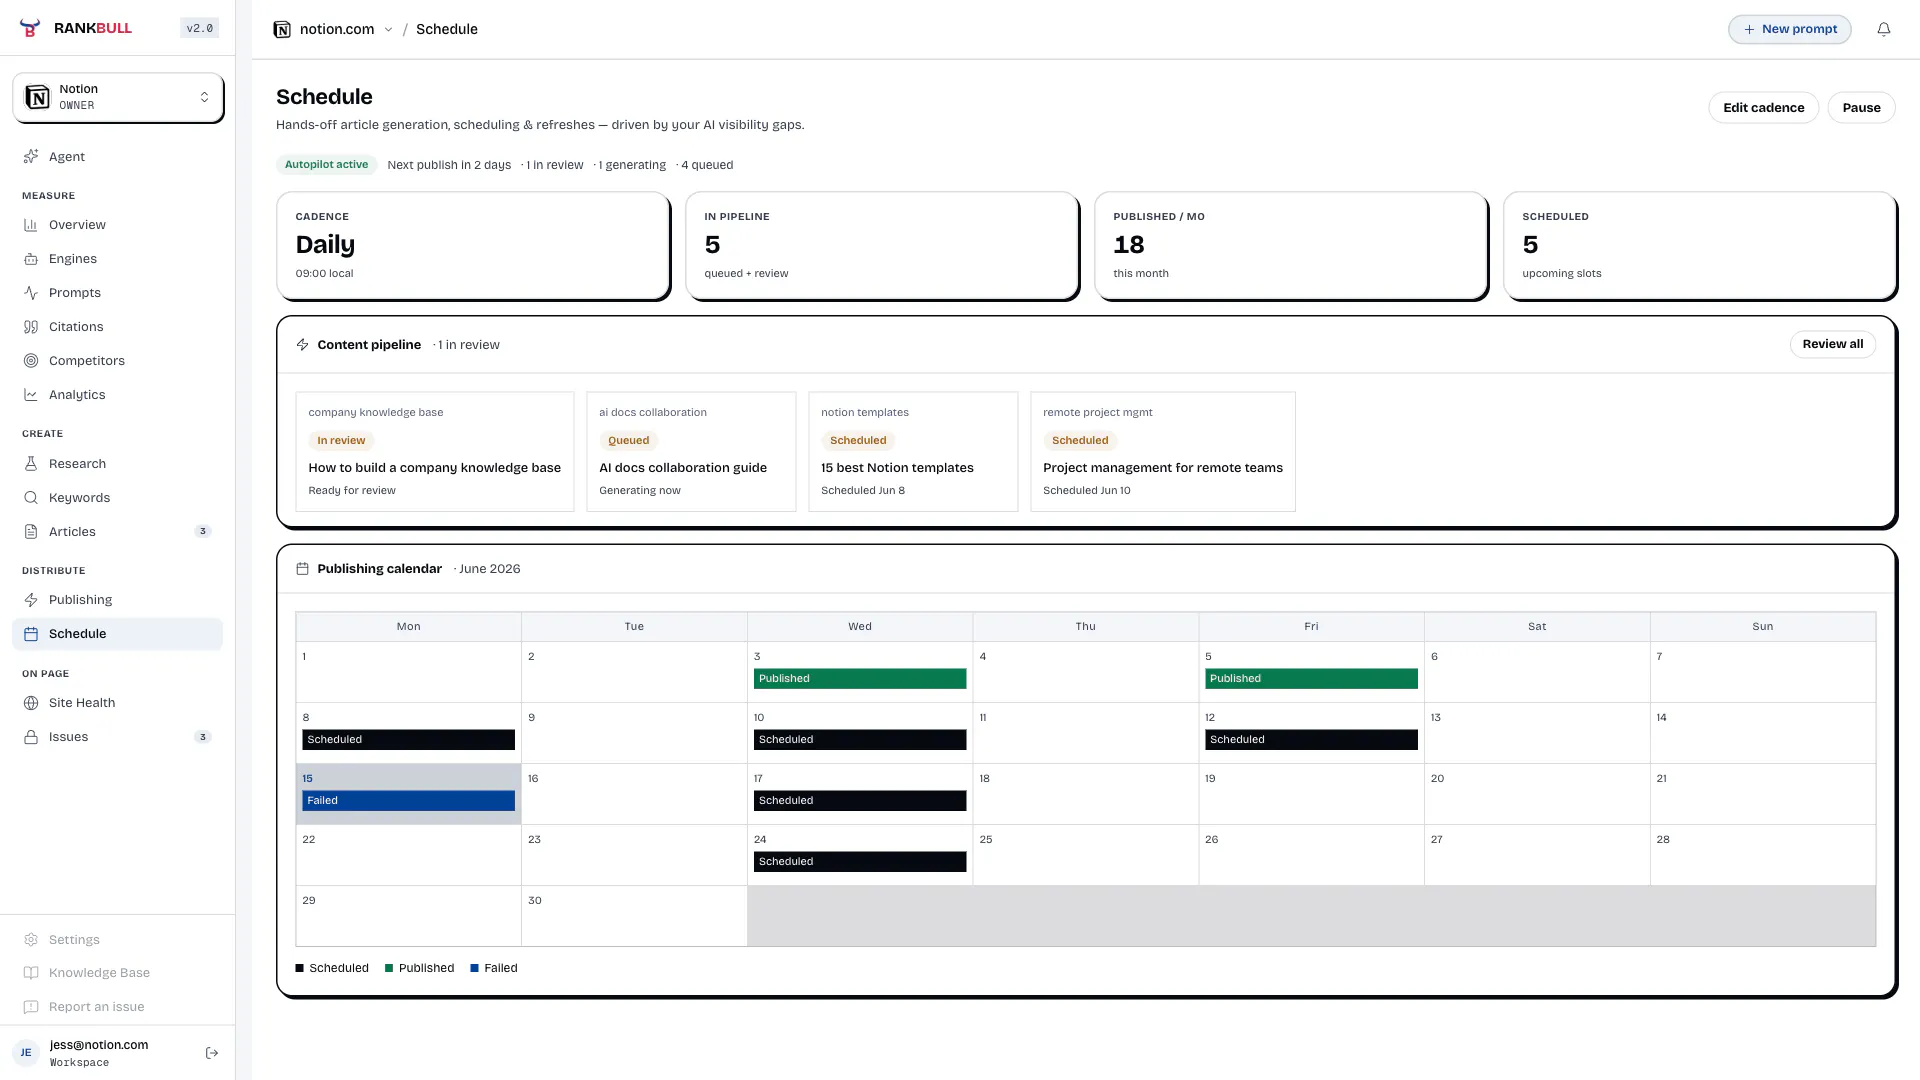Click the Site Health globe icon

(x=31, y=703)
